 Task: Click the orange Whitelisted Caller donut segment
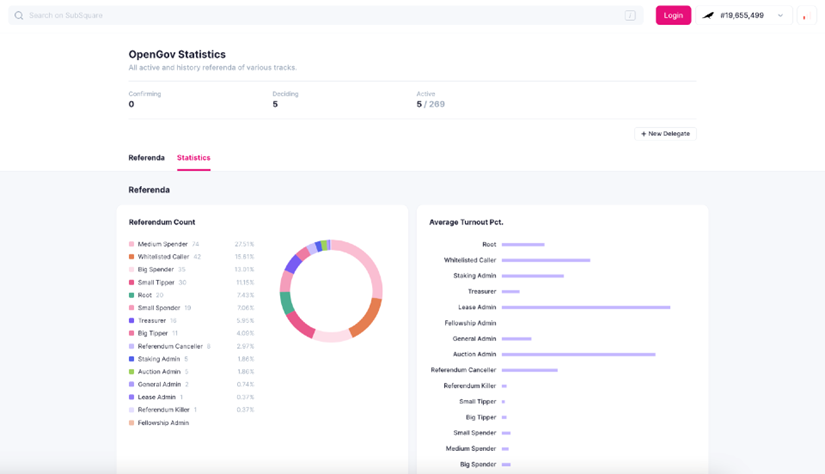click(365, 317)
